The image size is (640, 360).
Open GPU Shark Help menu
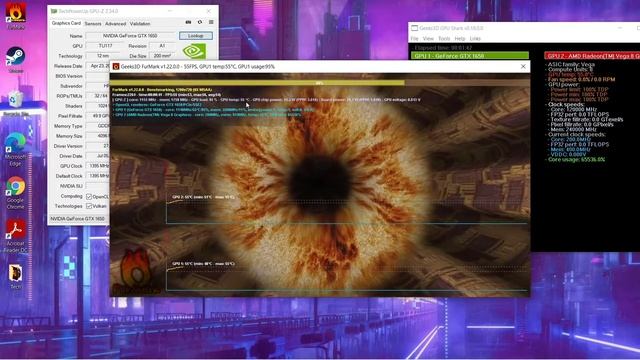(460, 38)
